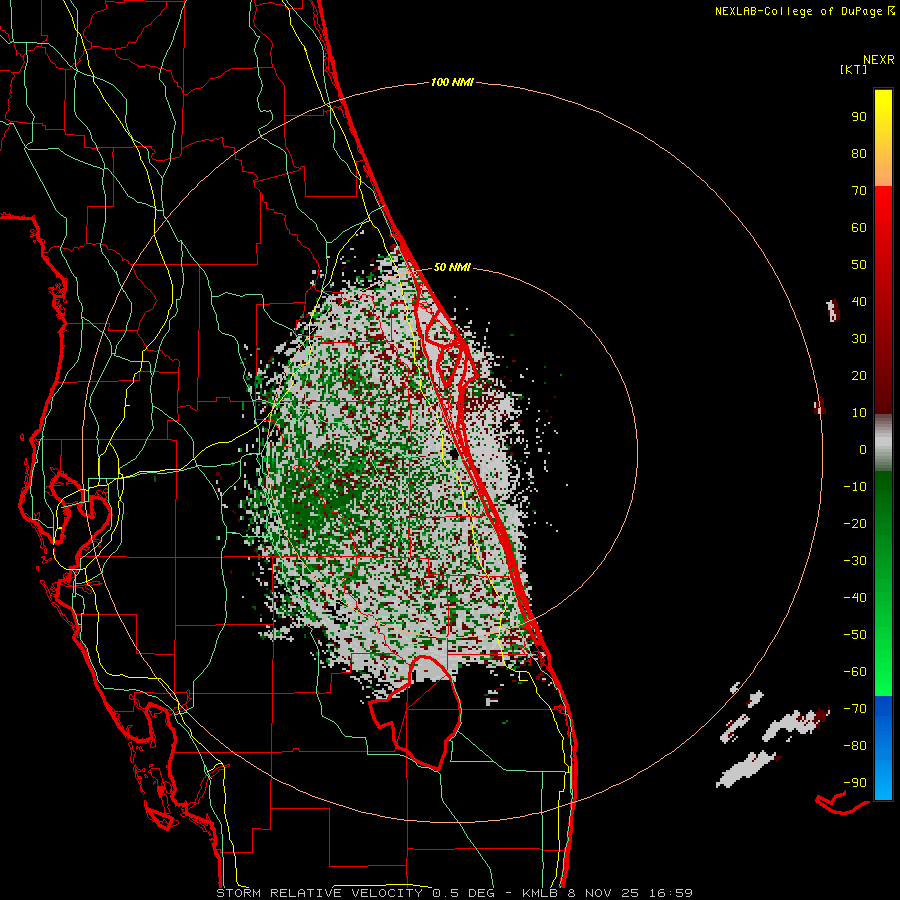Click the 10 value on the velocity scale
The width and height of the screenshot is (900, 900).
pyautogui.click(x=859, y=413)
